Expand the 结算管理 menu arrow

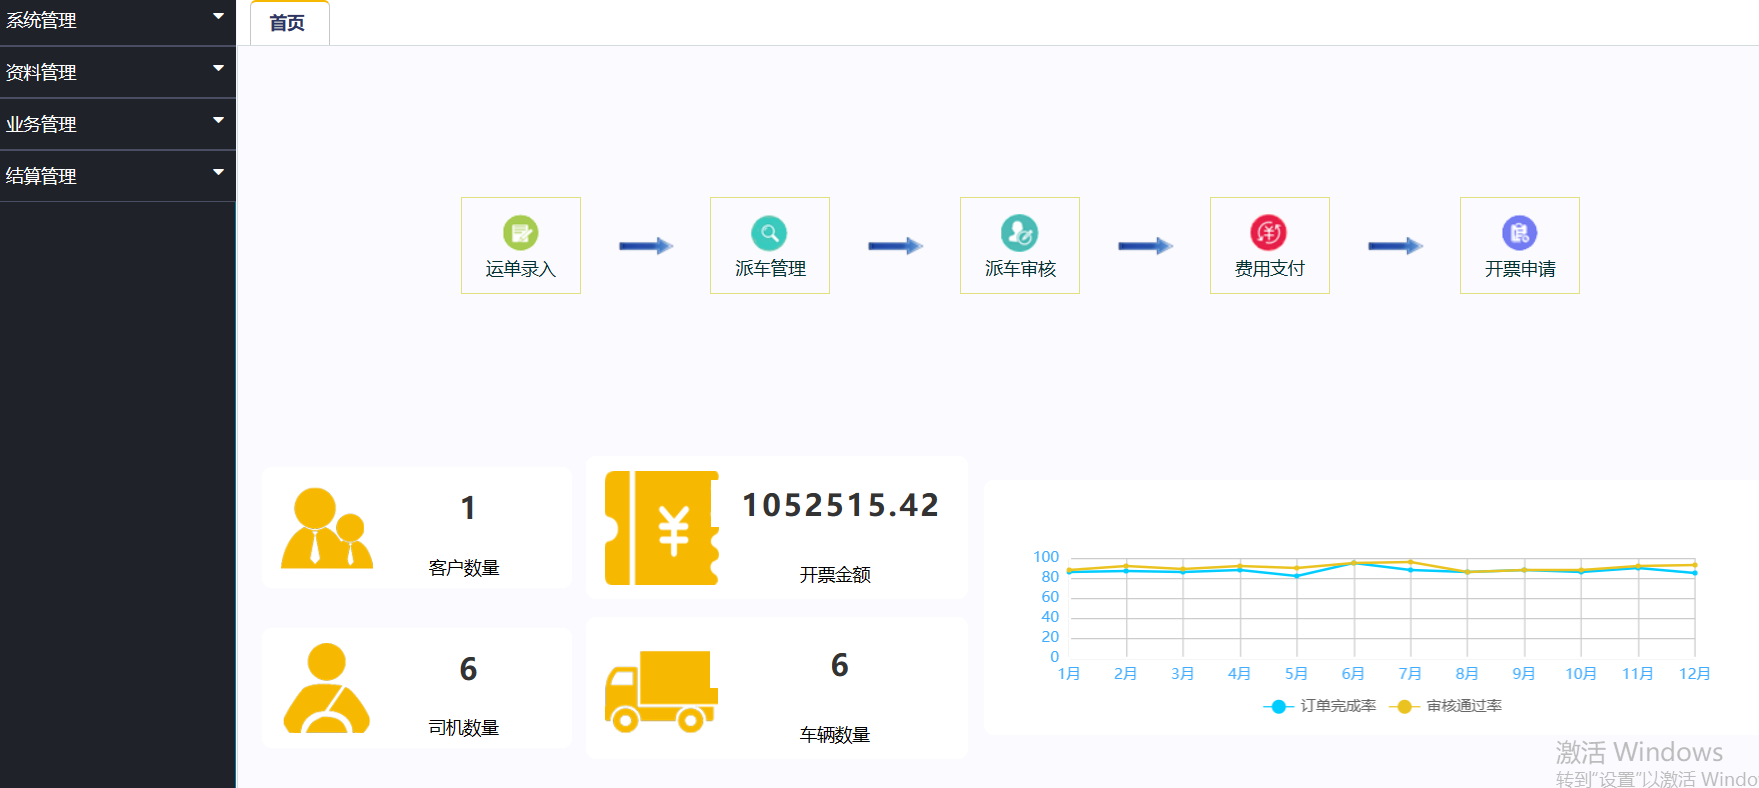tap(218, 172)
